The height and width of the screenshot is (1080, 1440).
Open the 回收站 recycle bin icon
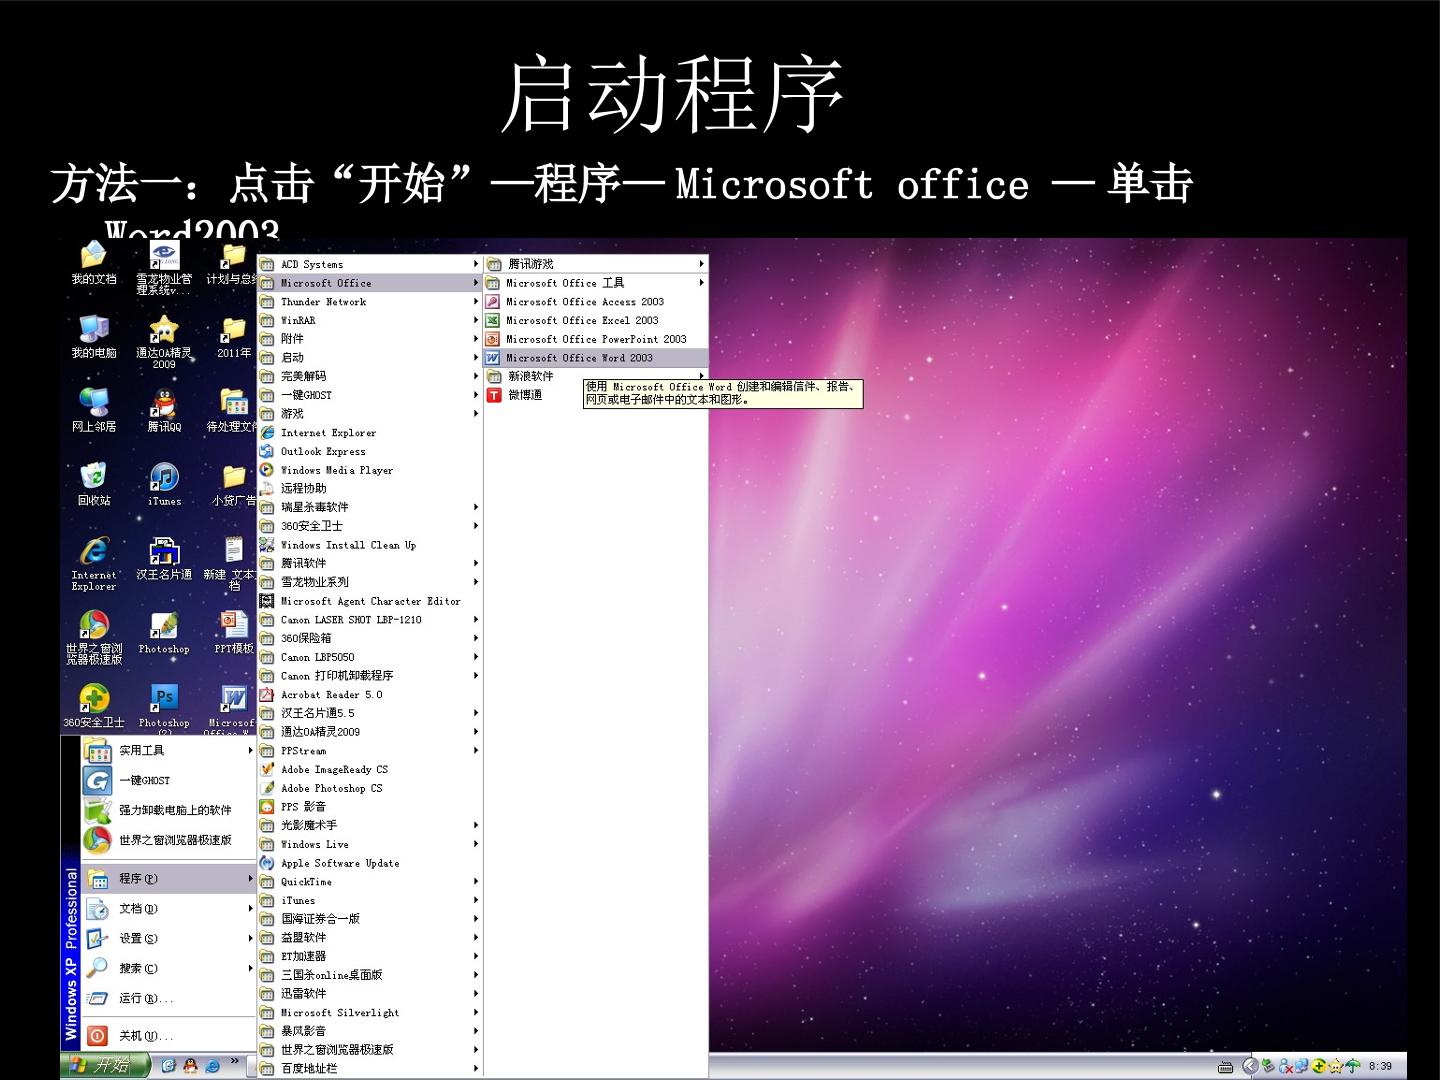[94, 484]
